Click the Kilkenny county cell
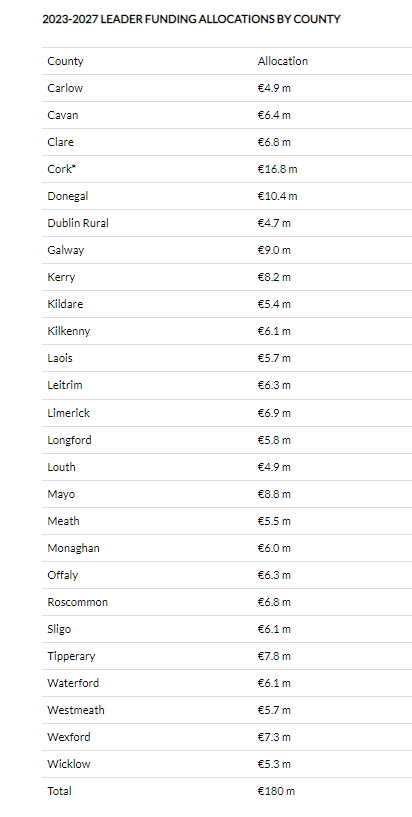The image size is (412, 817). point(69,331)
